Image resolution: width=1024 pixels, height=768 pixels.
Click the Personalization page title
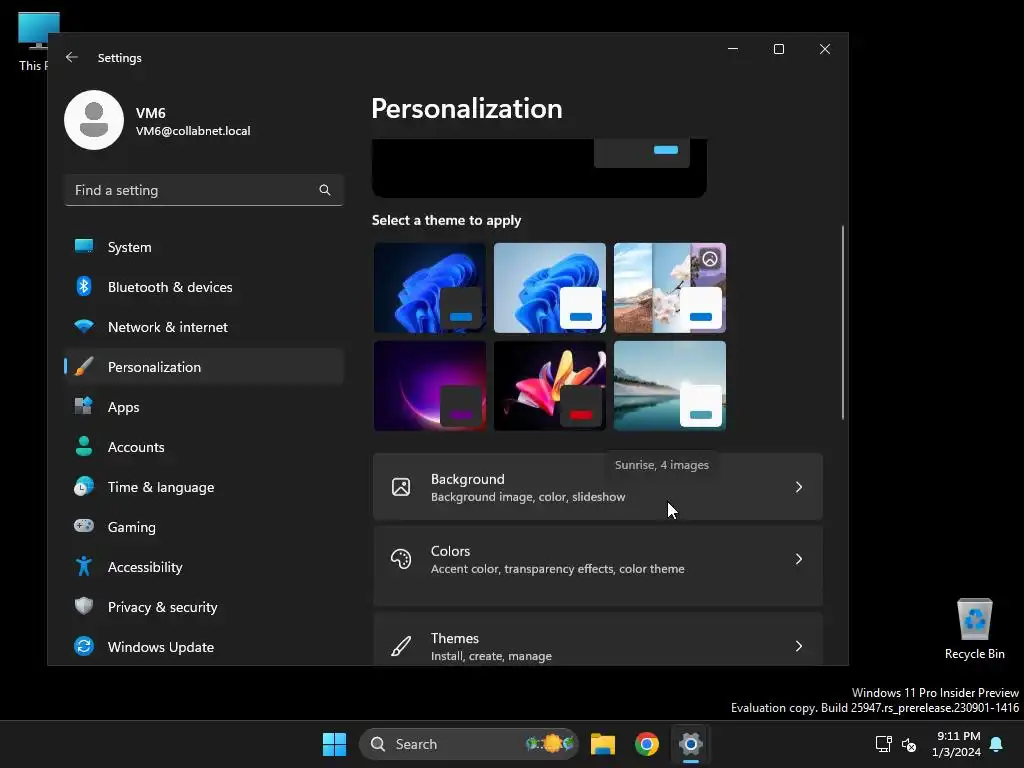pyautogui.click(x=466, y=108)
